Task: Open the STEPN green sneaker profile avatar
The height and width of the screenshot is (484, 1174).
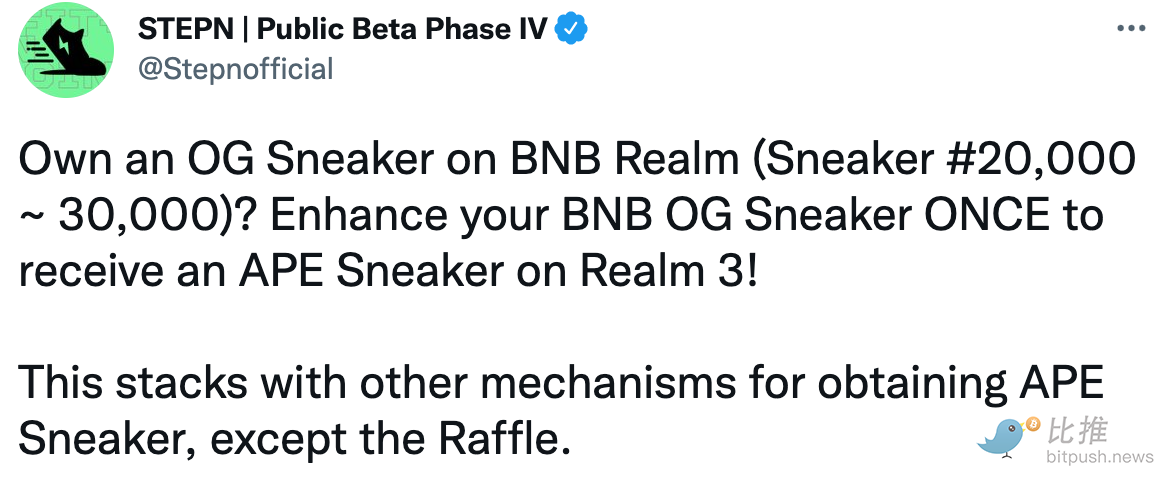Action: (66, 49)
